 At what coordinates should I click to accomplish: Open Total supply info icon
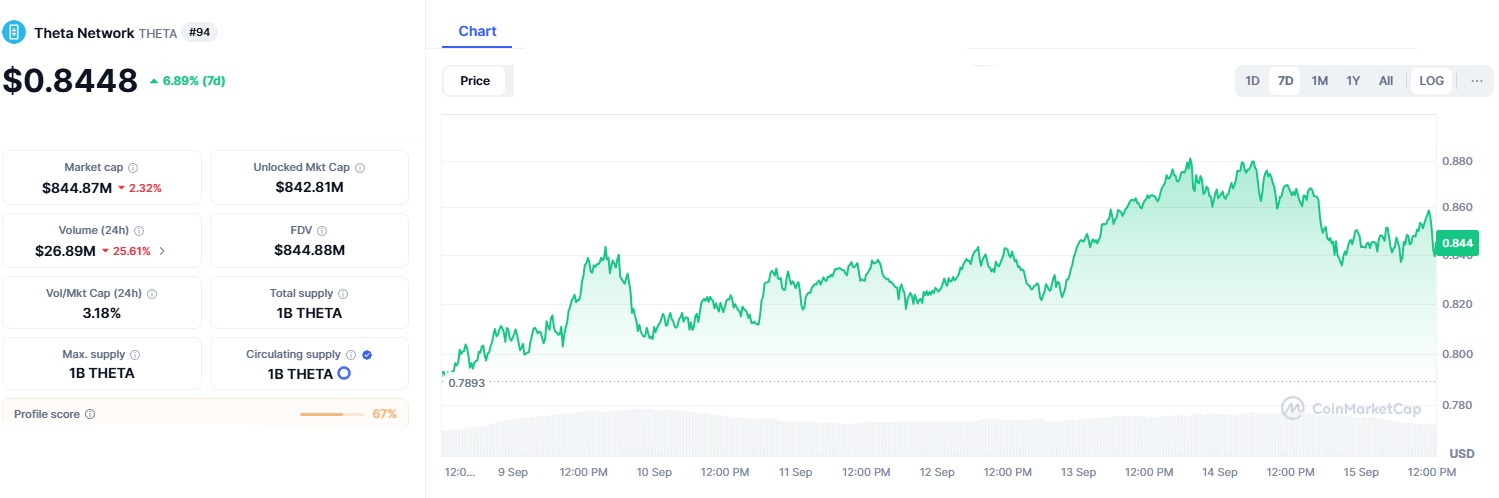[x=343, y=294]
